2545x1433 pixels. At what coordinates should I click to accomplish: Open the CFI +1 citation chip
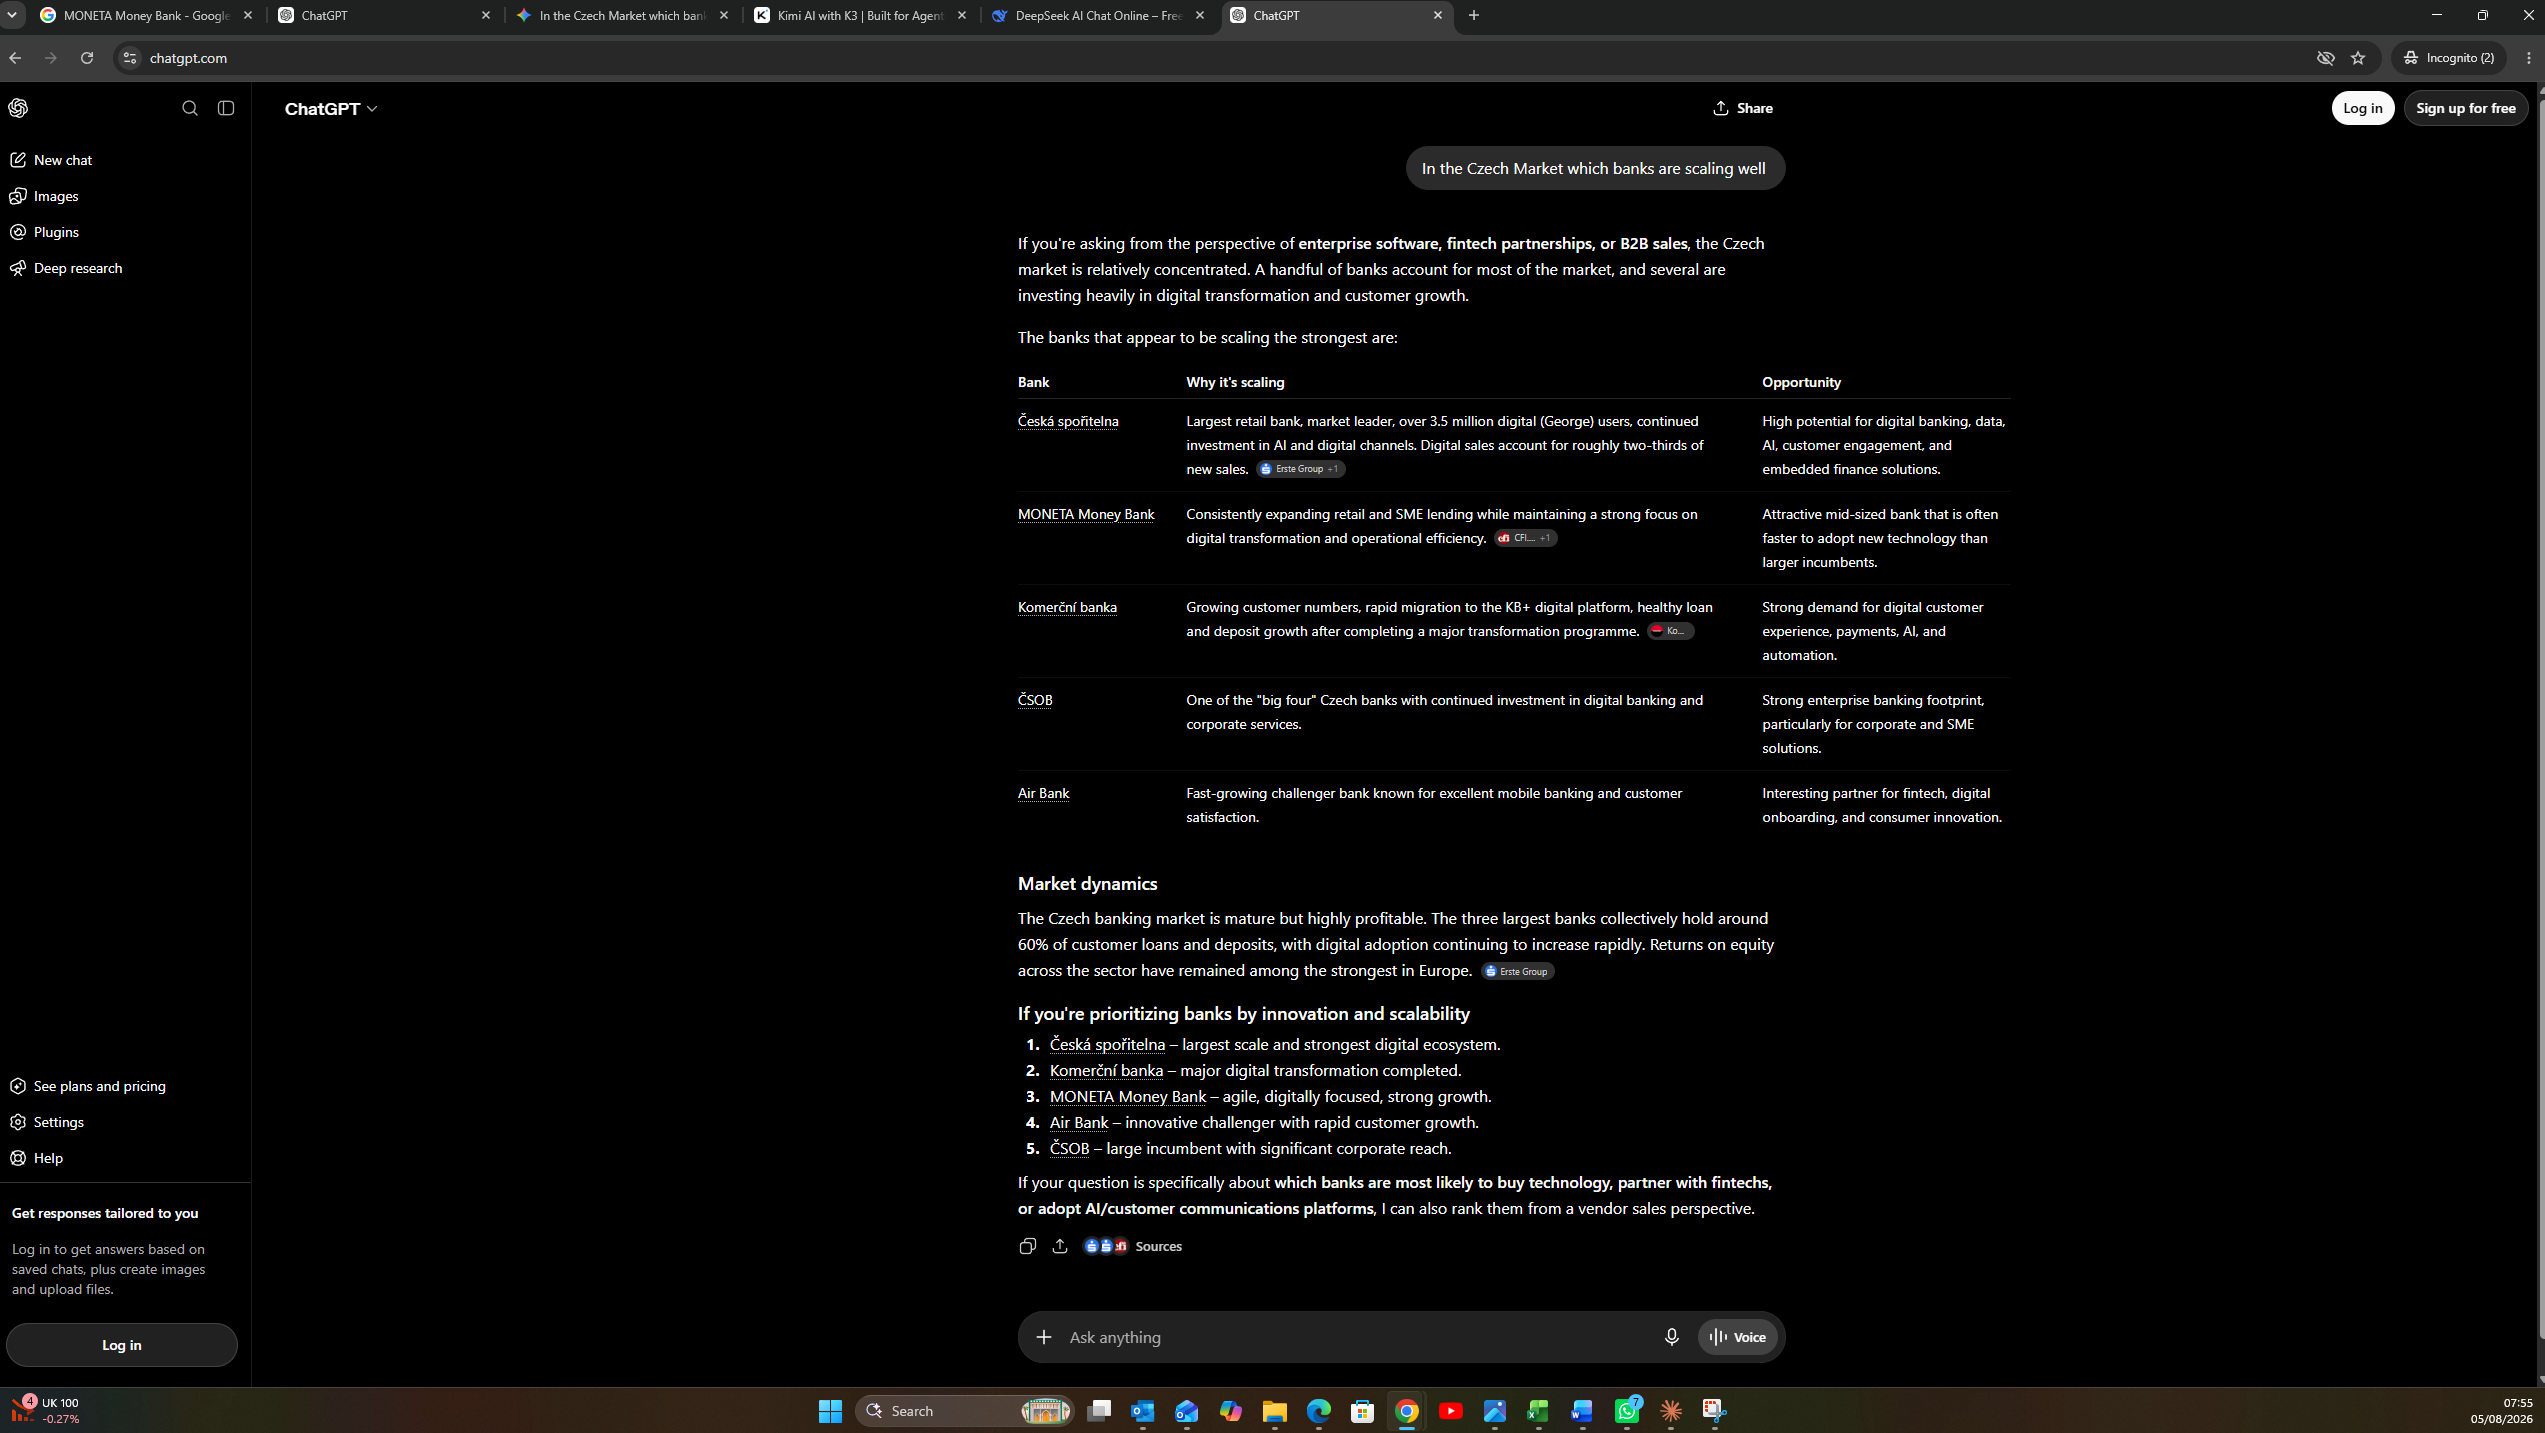(1526, 538)
